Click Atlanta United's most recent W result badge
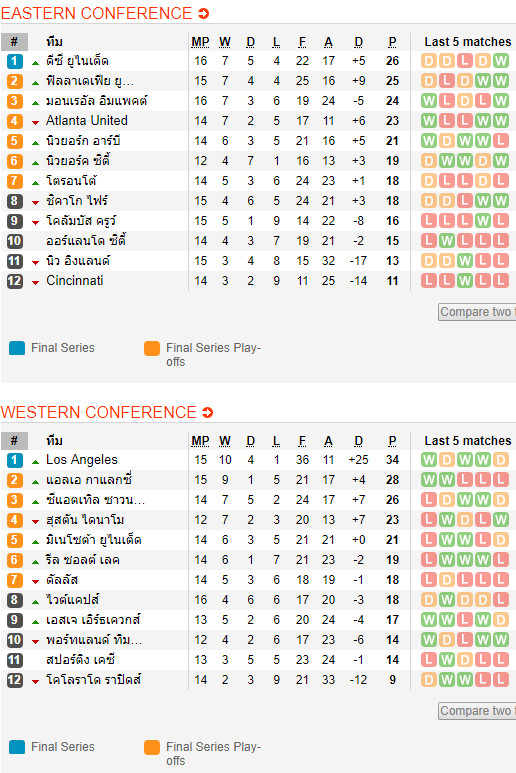This screenshot has width=516, height=773. coord(501,121)
